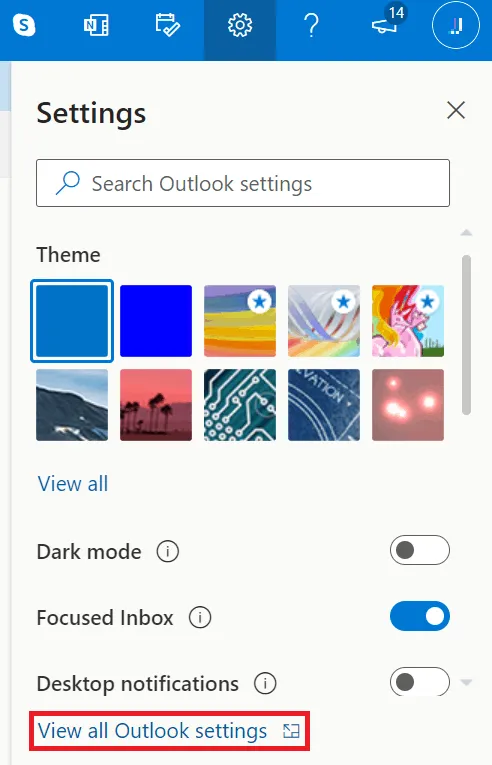This screenshot has height=765, width=492.
Task: Click the magnifier icon in settings search
Action: (68, 183)
